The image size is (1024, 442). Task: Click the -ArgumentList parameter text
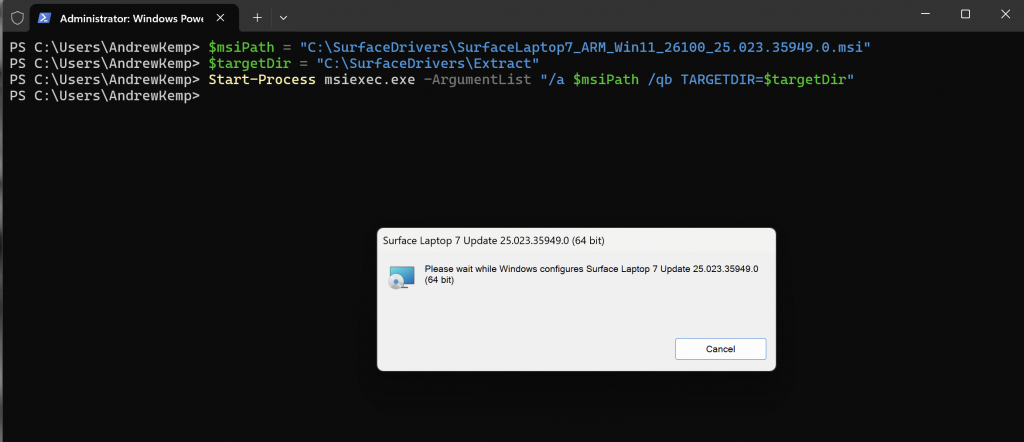click(475, 80)
